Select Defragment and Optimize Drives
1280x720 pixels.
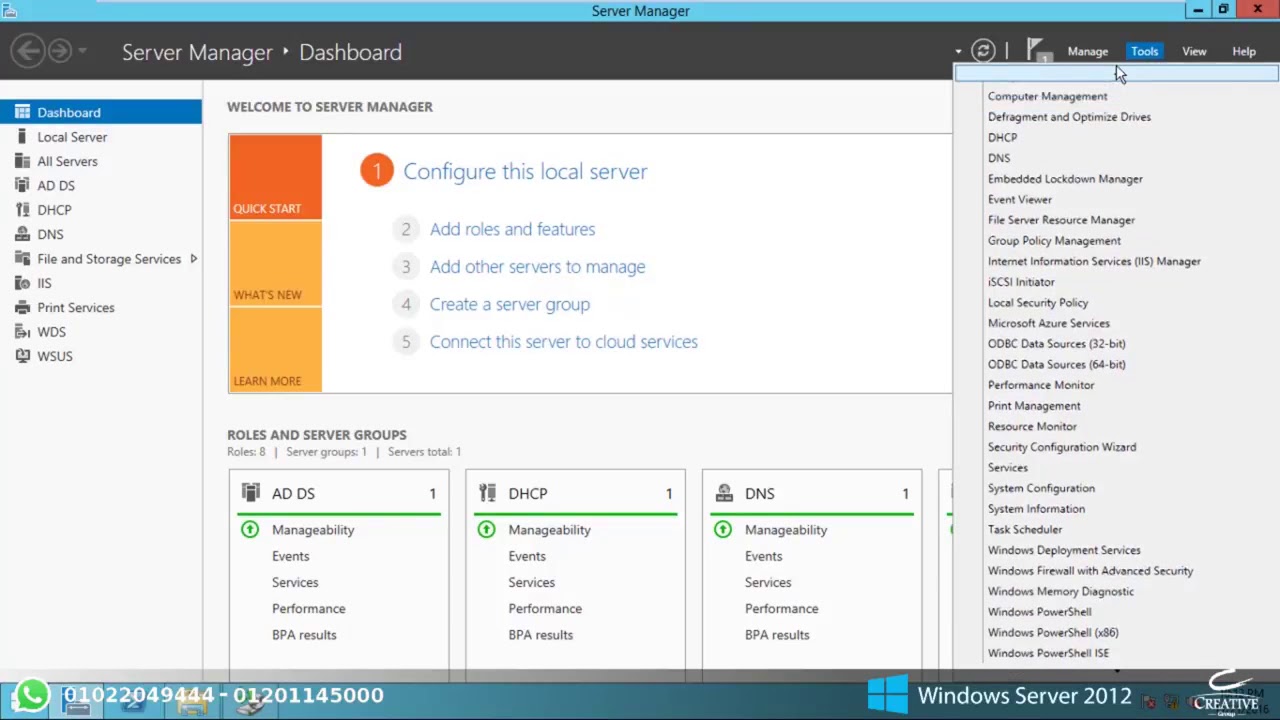pyautogui.click(x=1069, y=117)
